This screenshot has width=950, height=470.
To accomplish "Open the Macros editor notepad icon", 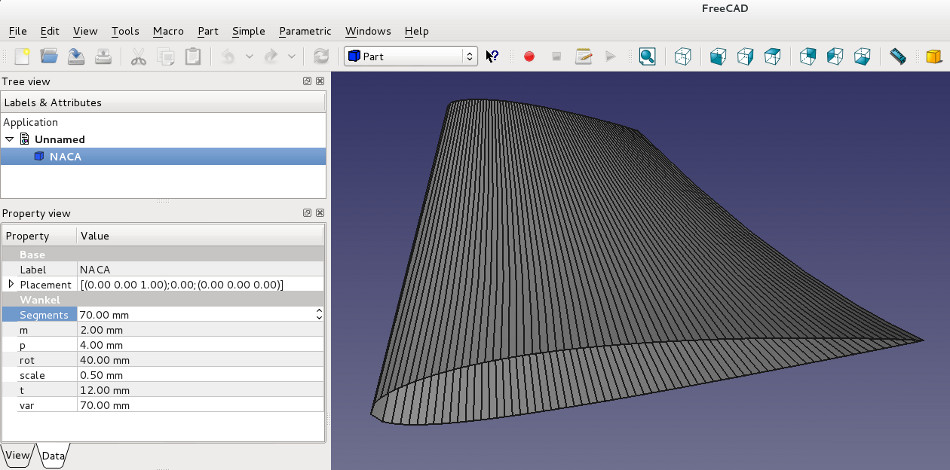I will pyautogui.click(x=583, y=56).
